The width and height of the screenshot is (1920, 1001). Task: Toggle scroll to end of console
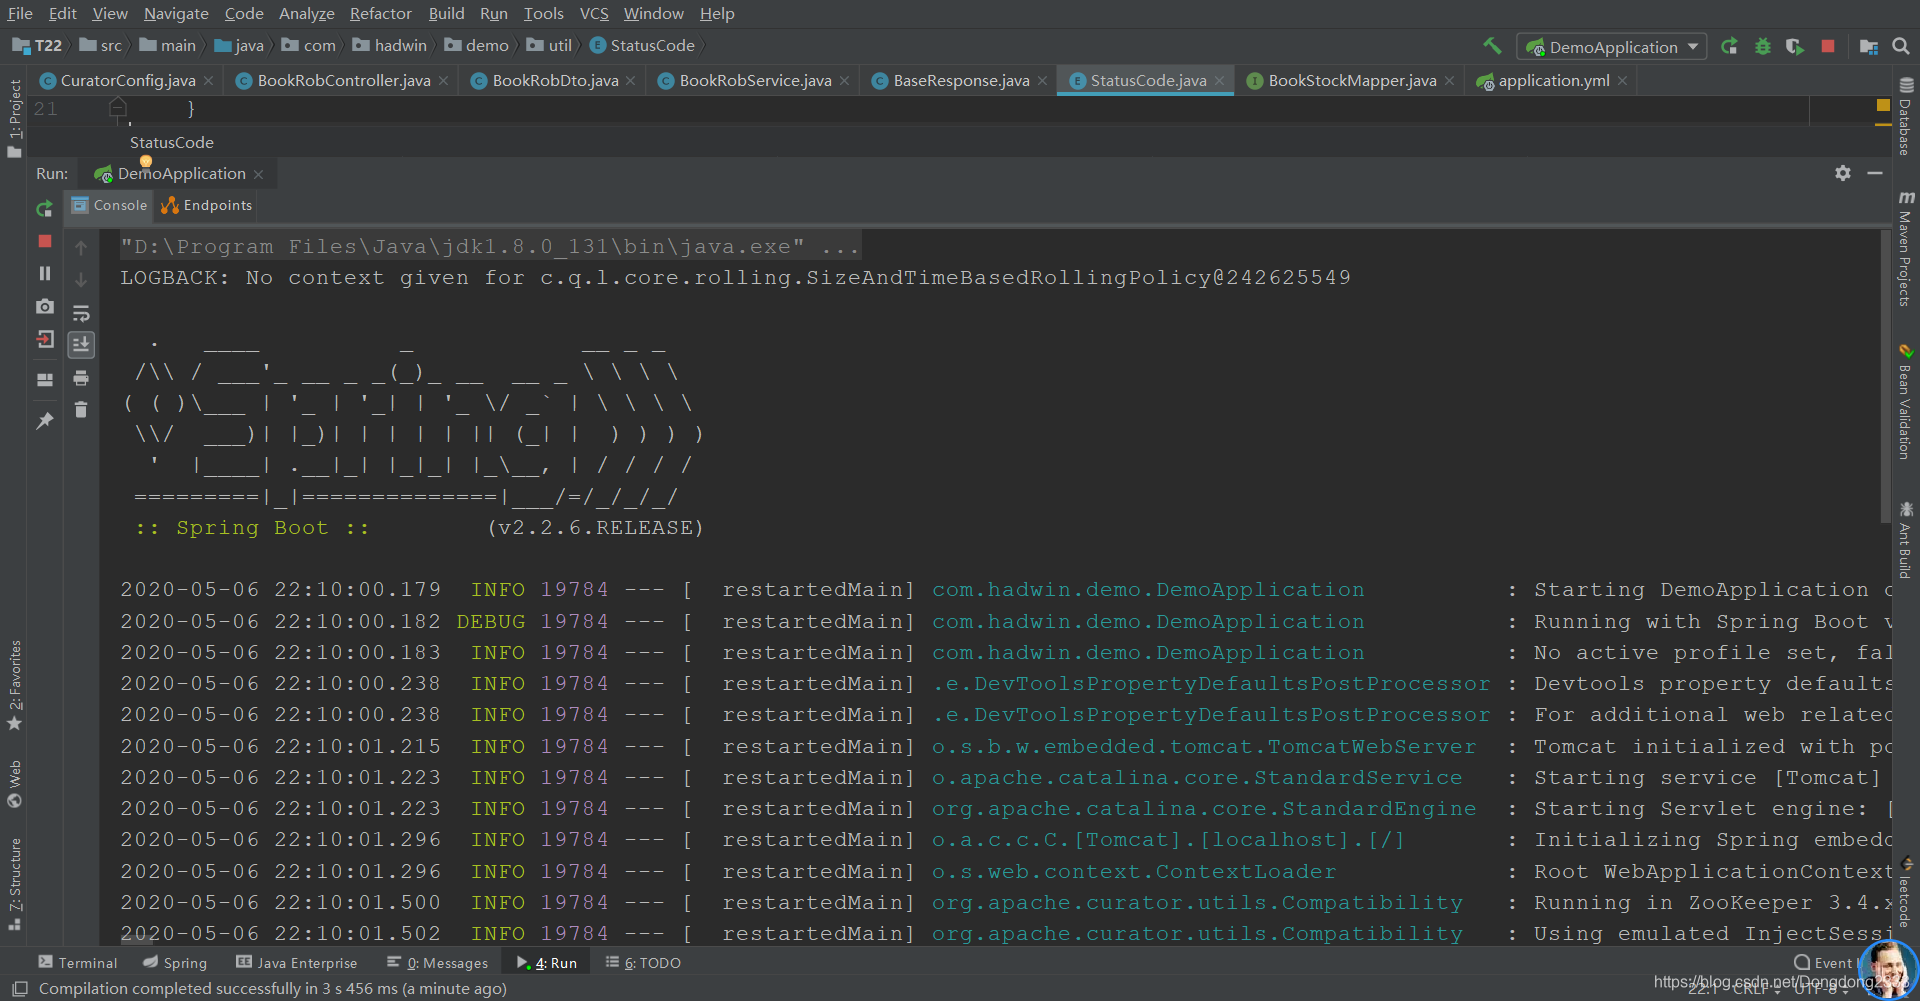coord(81,345)
